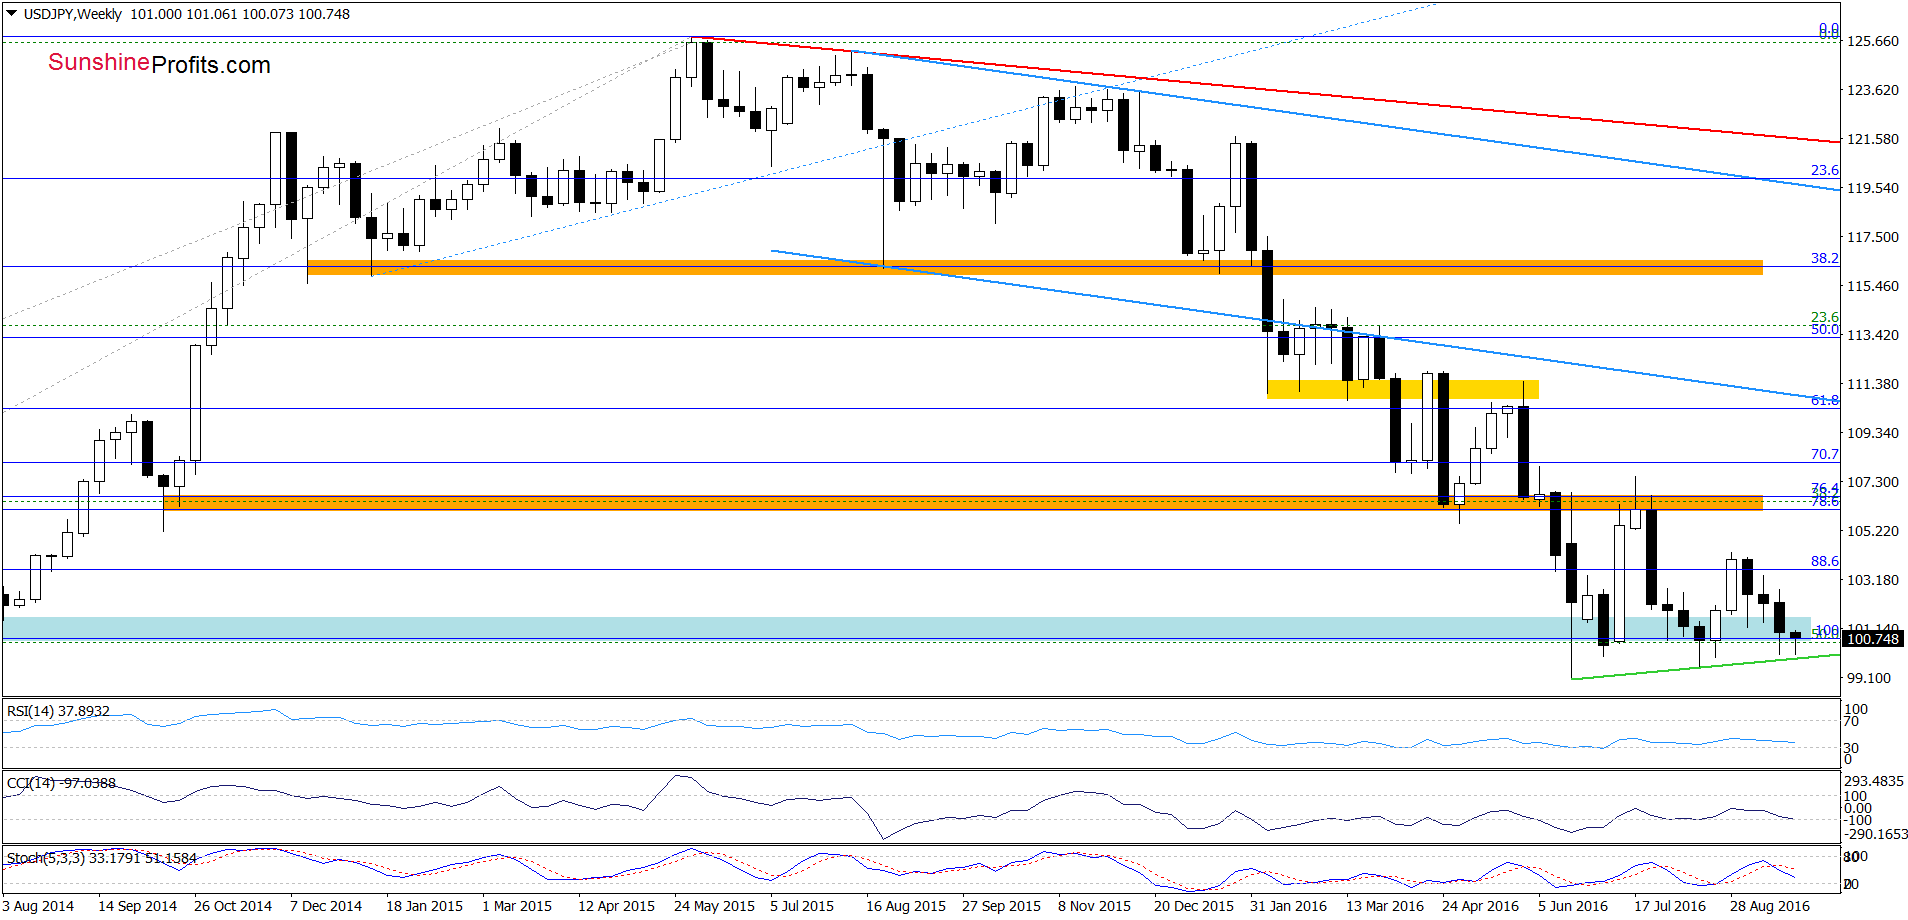The image size is (1908, 920).
Task: Click the 103.180 price axis label
Action: (1873, 580)
